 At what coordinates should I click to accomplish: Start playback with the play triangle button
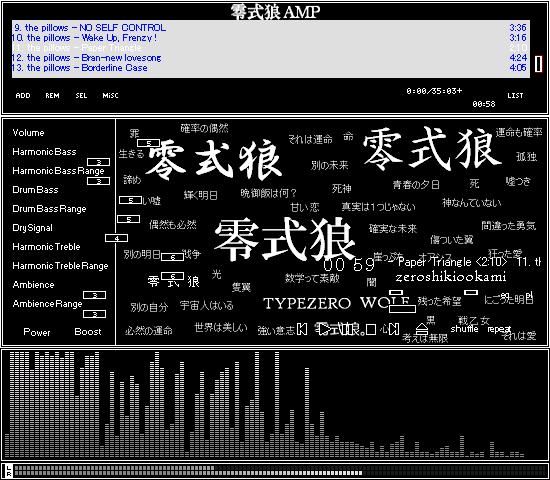click(324, 329)
